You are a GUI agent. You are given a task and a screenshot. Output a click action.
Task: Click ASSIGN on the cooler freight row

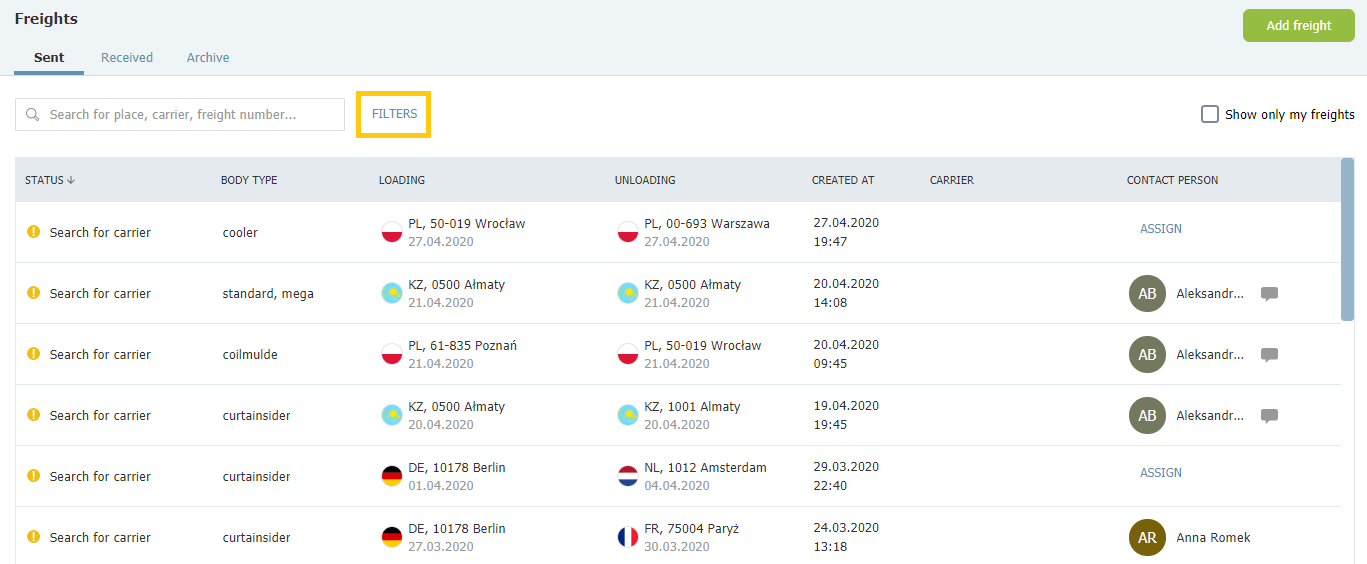[x=1161, y=229]
